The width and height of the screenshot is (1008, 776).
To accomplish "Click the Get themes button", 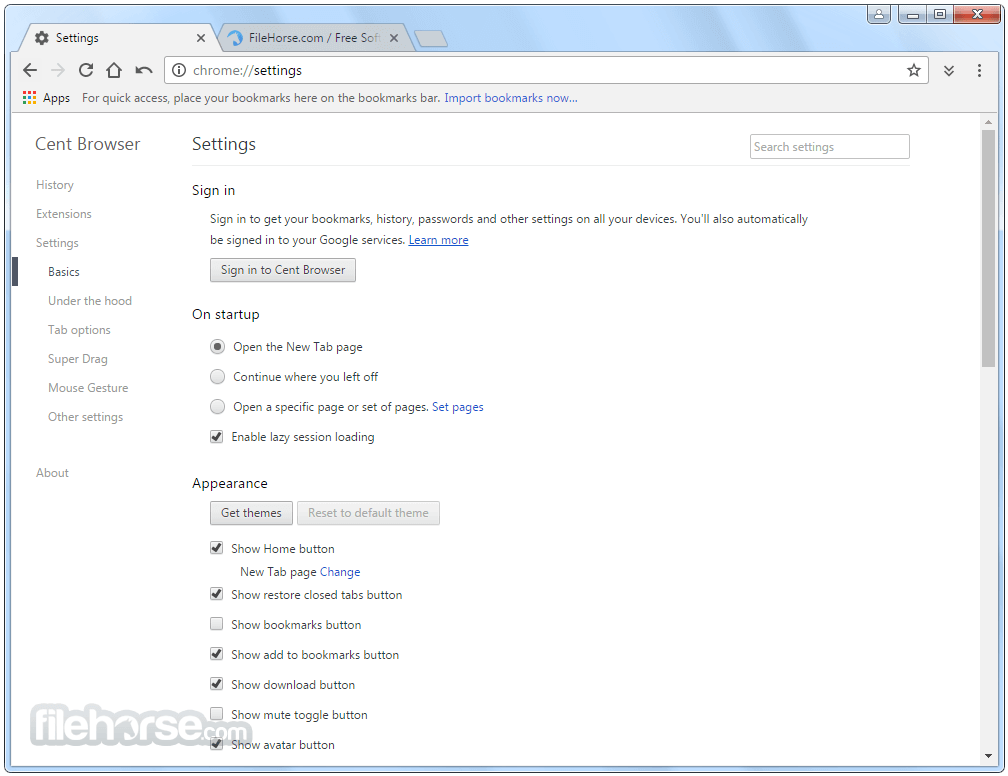I will pos(251,513).
